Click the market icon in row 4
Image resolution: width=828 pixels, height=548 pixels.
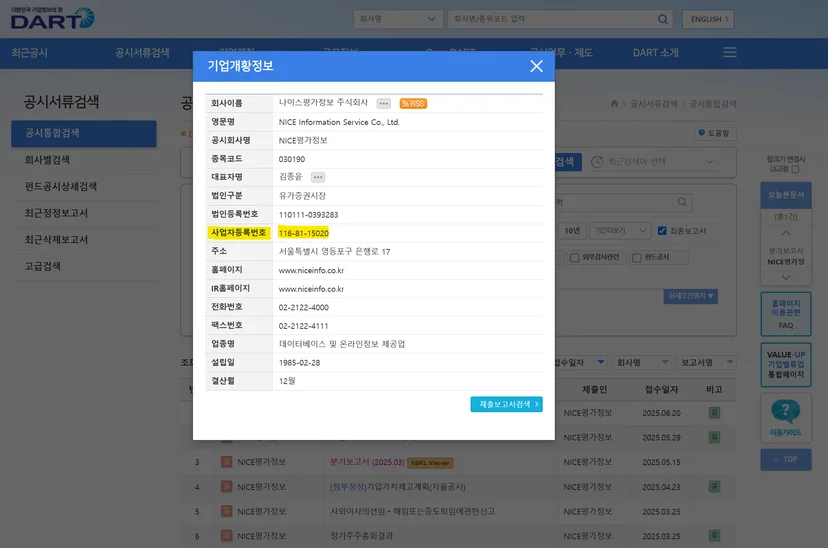pyautogui.click(x=226, y=486)
